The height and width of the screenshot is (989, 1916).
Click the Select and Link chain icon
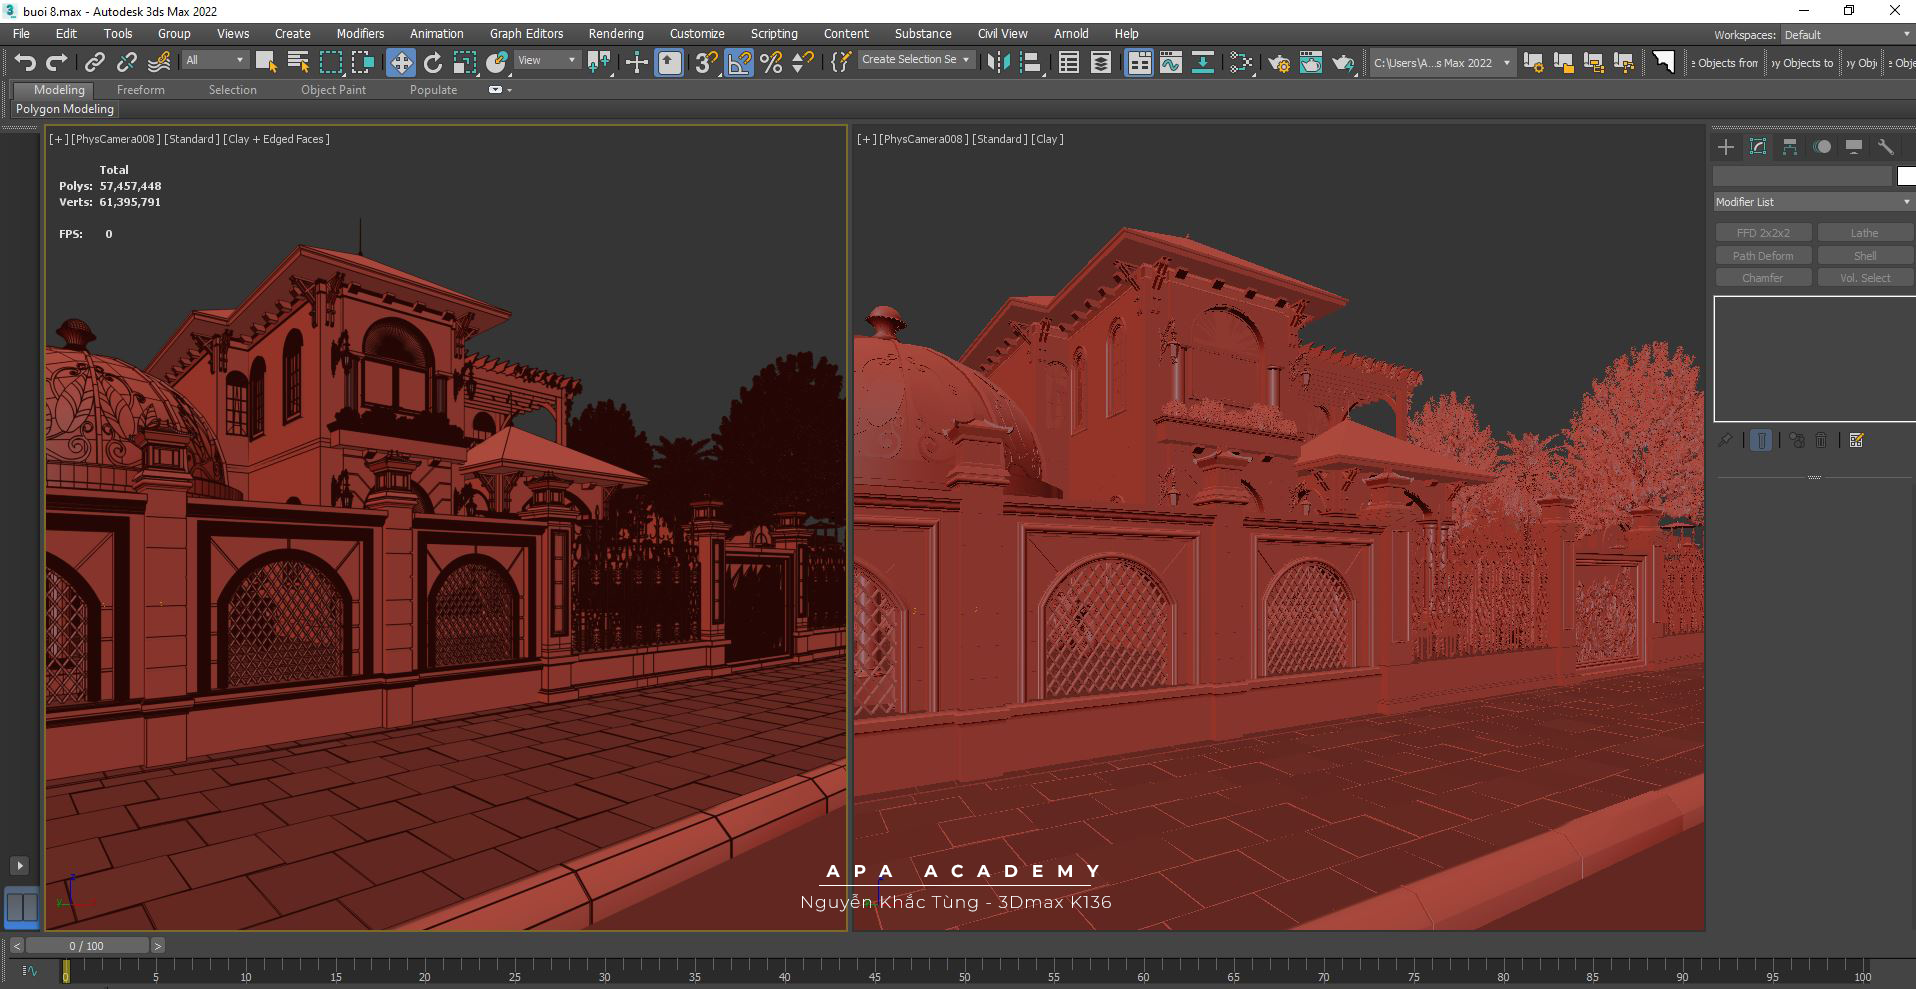[x=94, y=63]
